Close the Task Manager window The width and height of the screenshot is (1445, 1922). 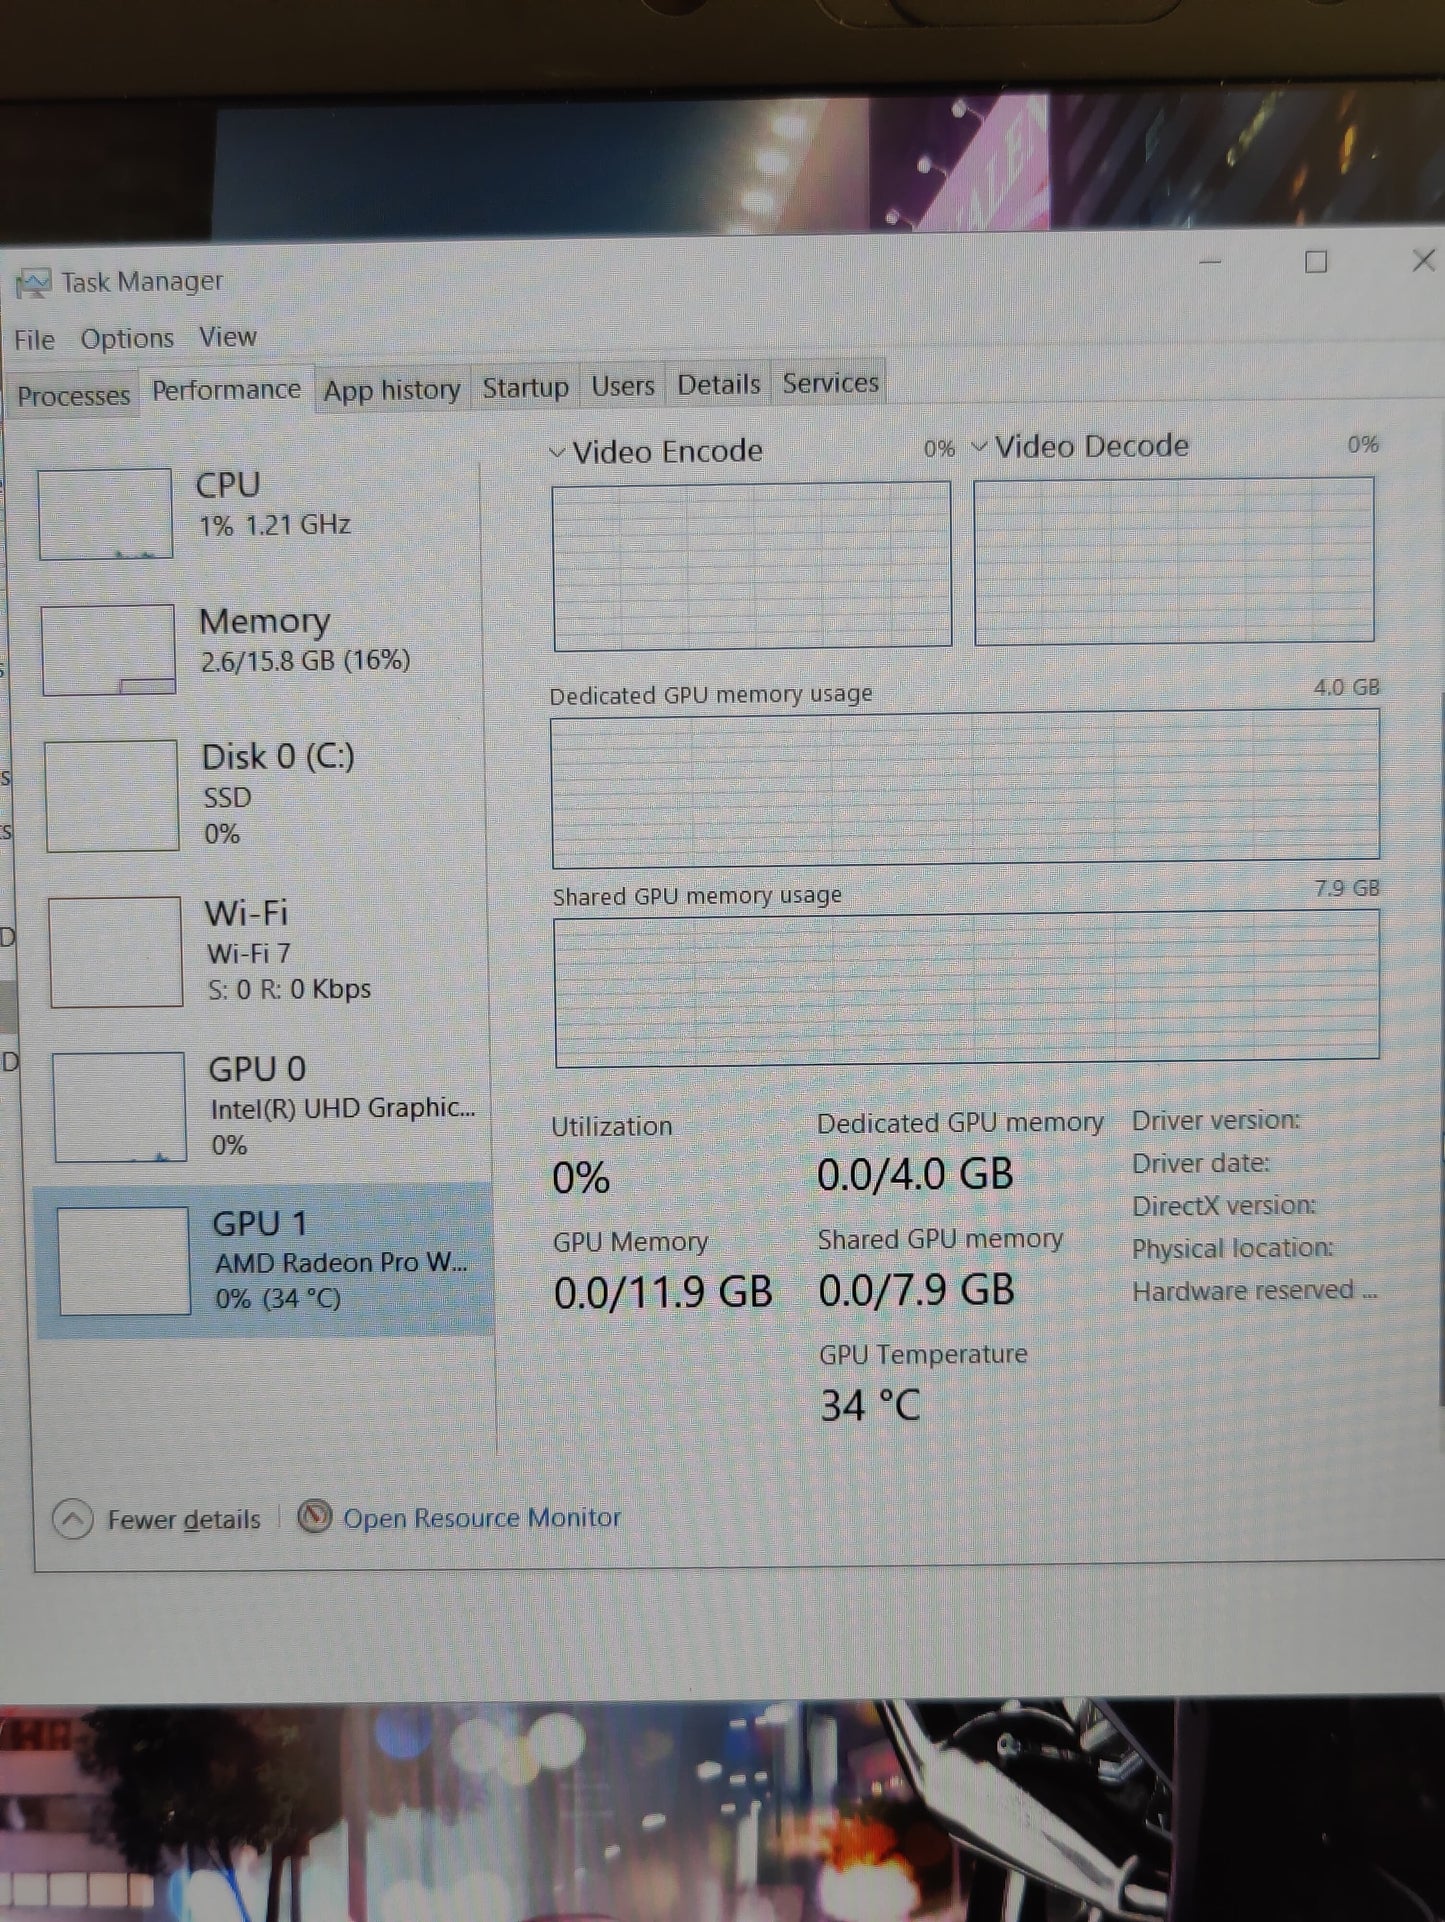point(1423,261)
